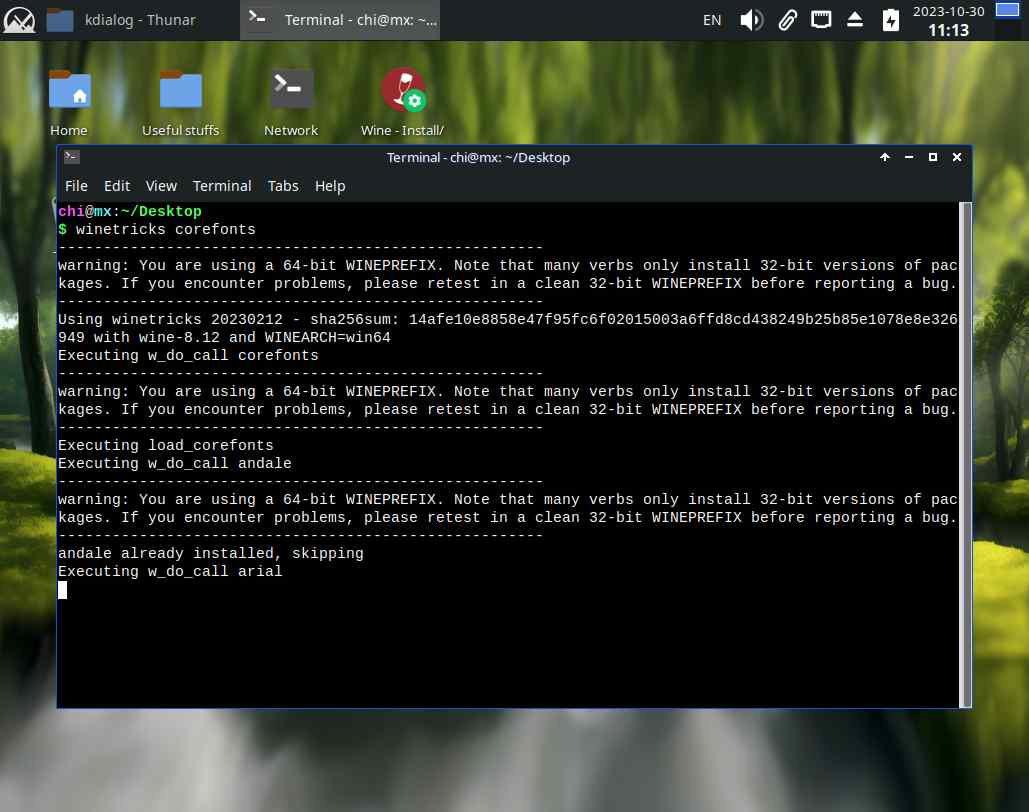Click the 'winetricks corefonts' command text
Image resolution: width=1029 pixels, height=812 pixels.
coord(165,230)
